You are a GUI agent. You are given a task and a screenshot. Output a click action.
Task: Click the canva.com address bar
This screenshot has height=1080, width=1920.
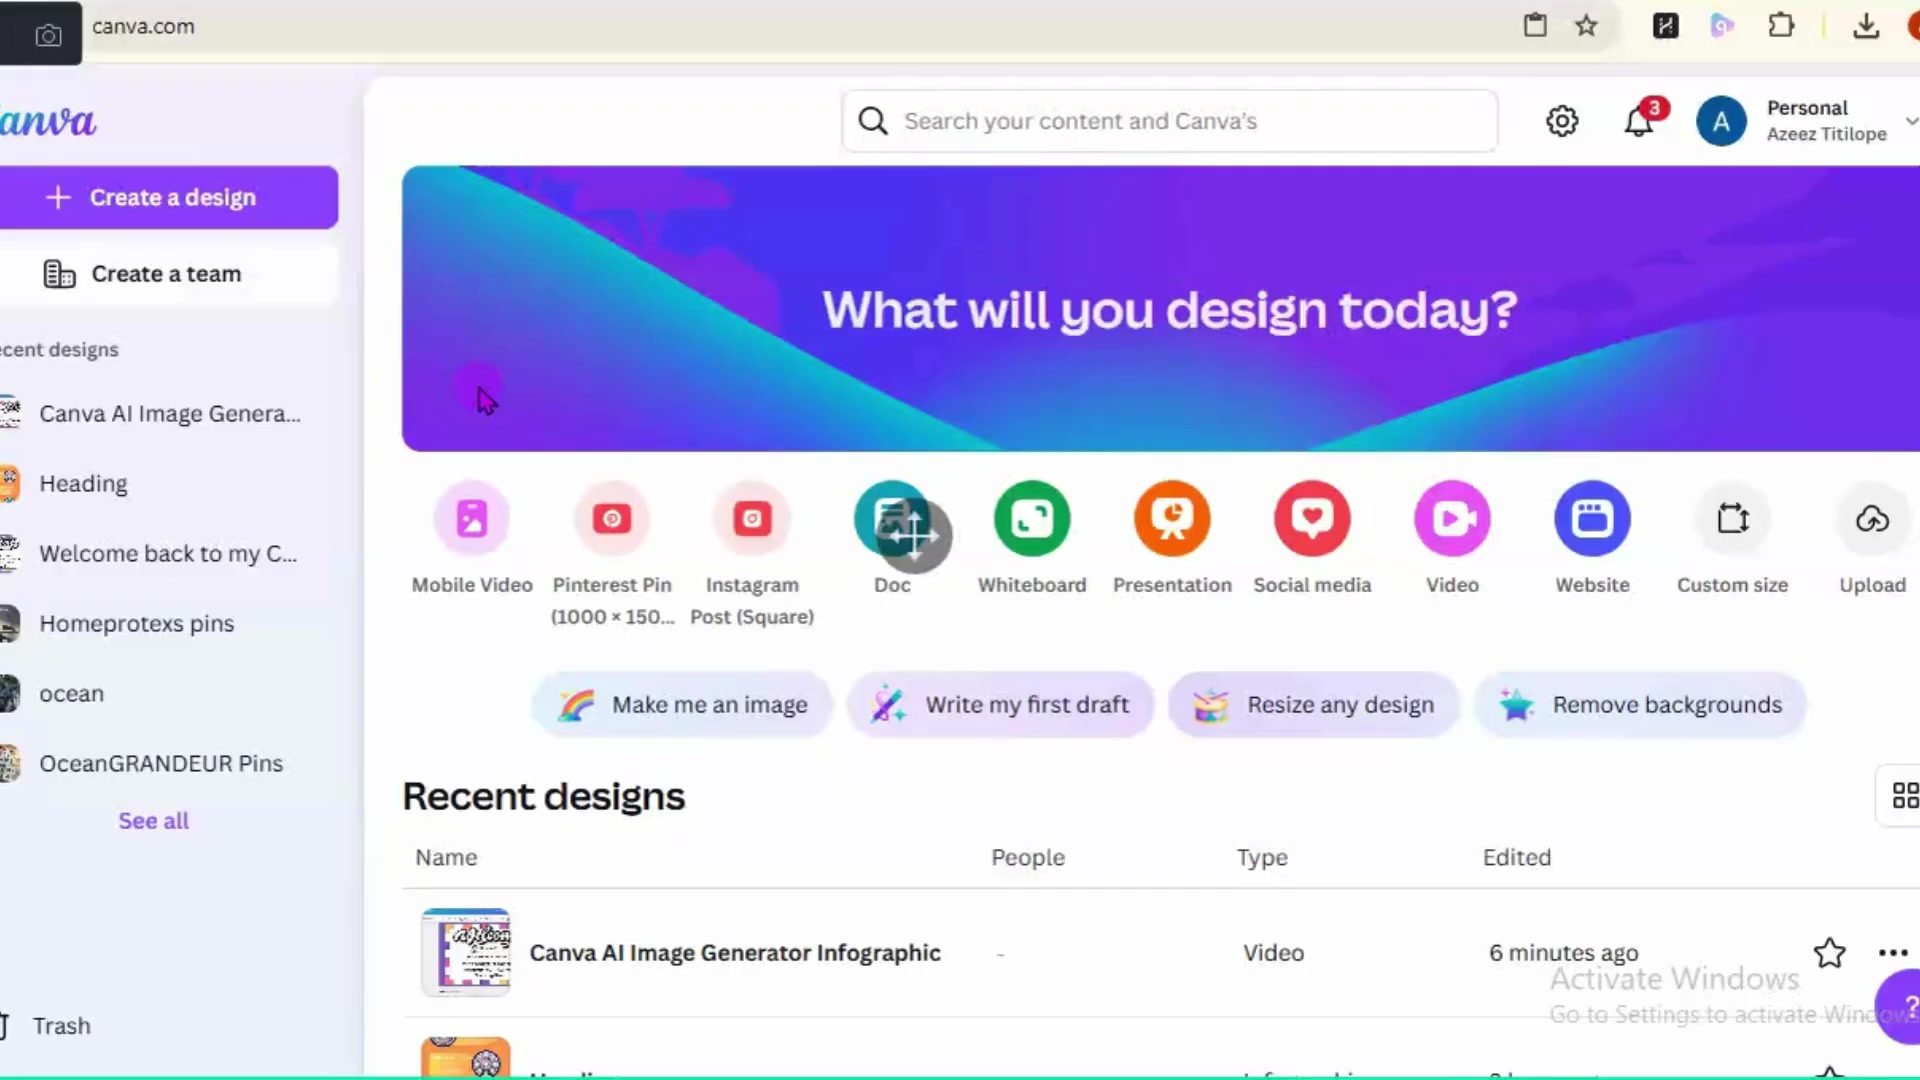tap(143, 26)
